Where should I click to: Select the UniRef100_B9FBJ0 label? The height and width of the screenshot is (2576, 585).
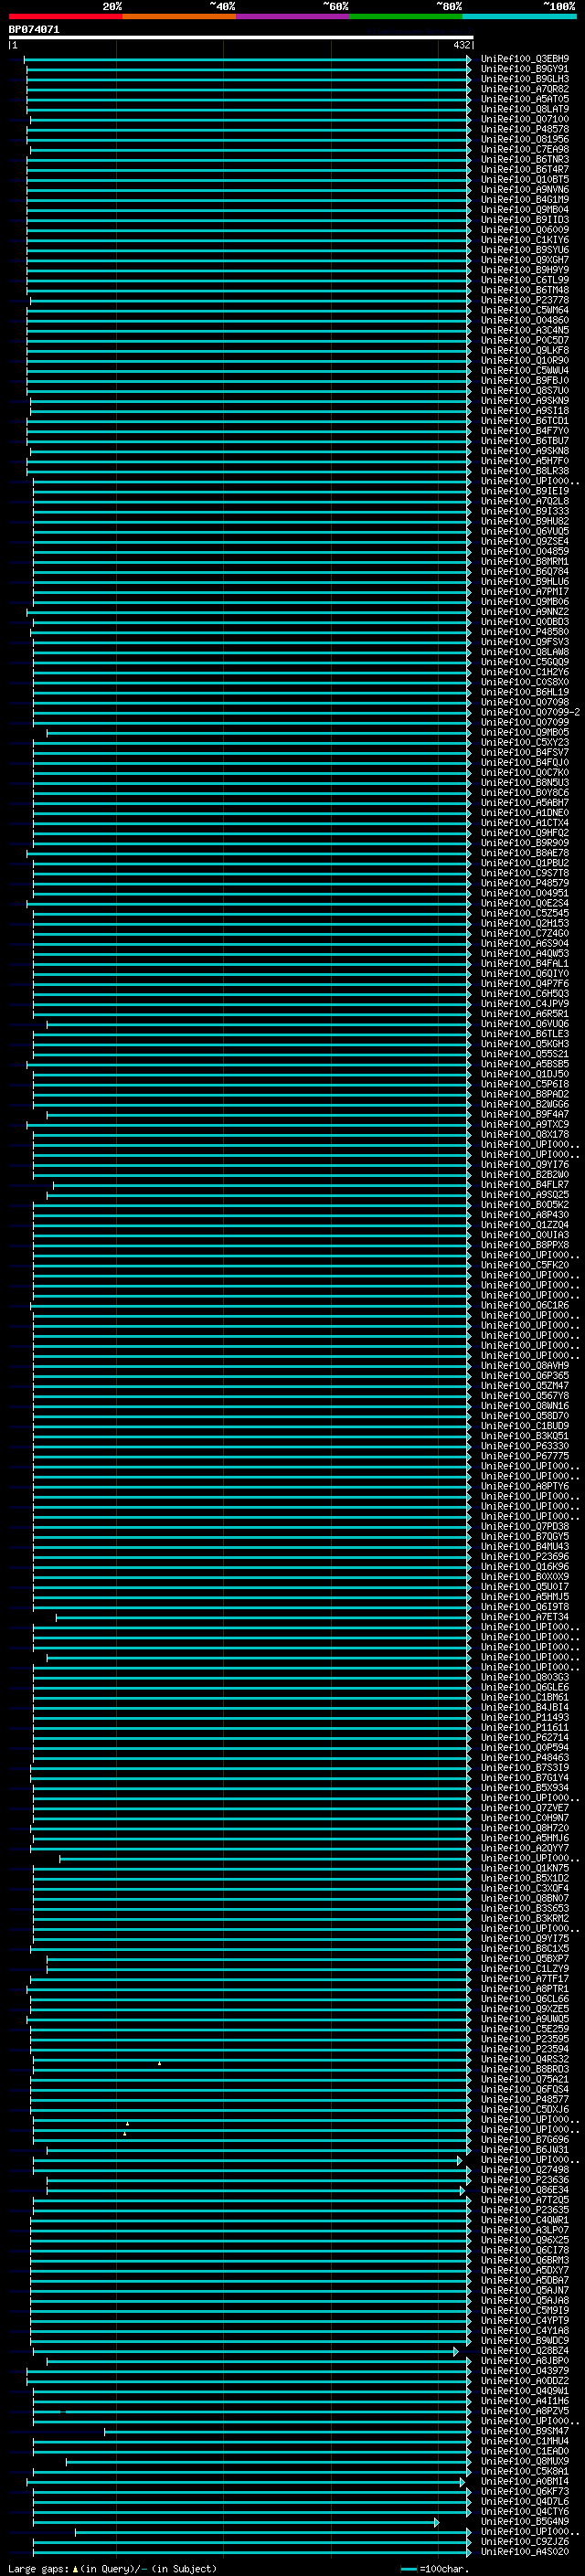524,380
